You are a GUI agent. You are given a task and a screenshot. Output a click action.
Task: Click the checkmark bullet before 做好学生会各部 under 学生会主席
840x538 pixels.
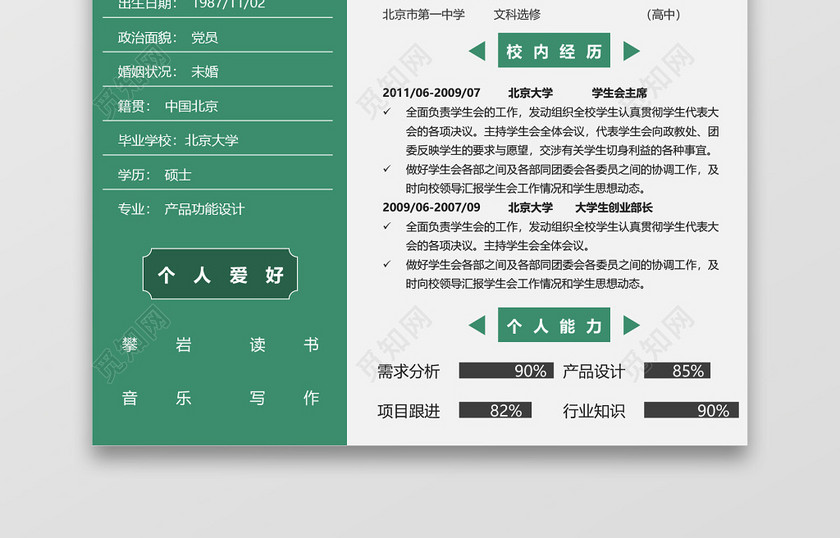pyautogui.click(x=387, y=169)
